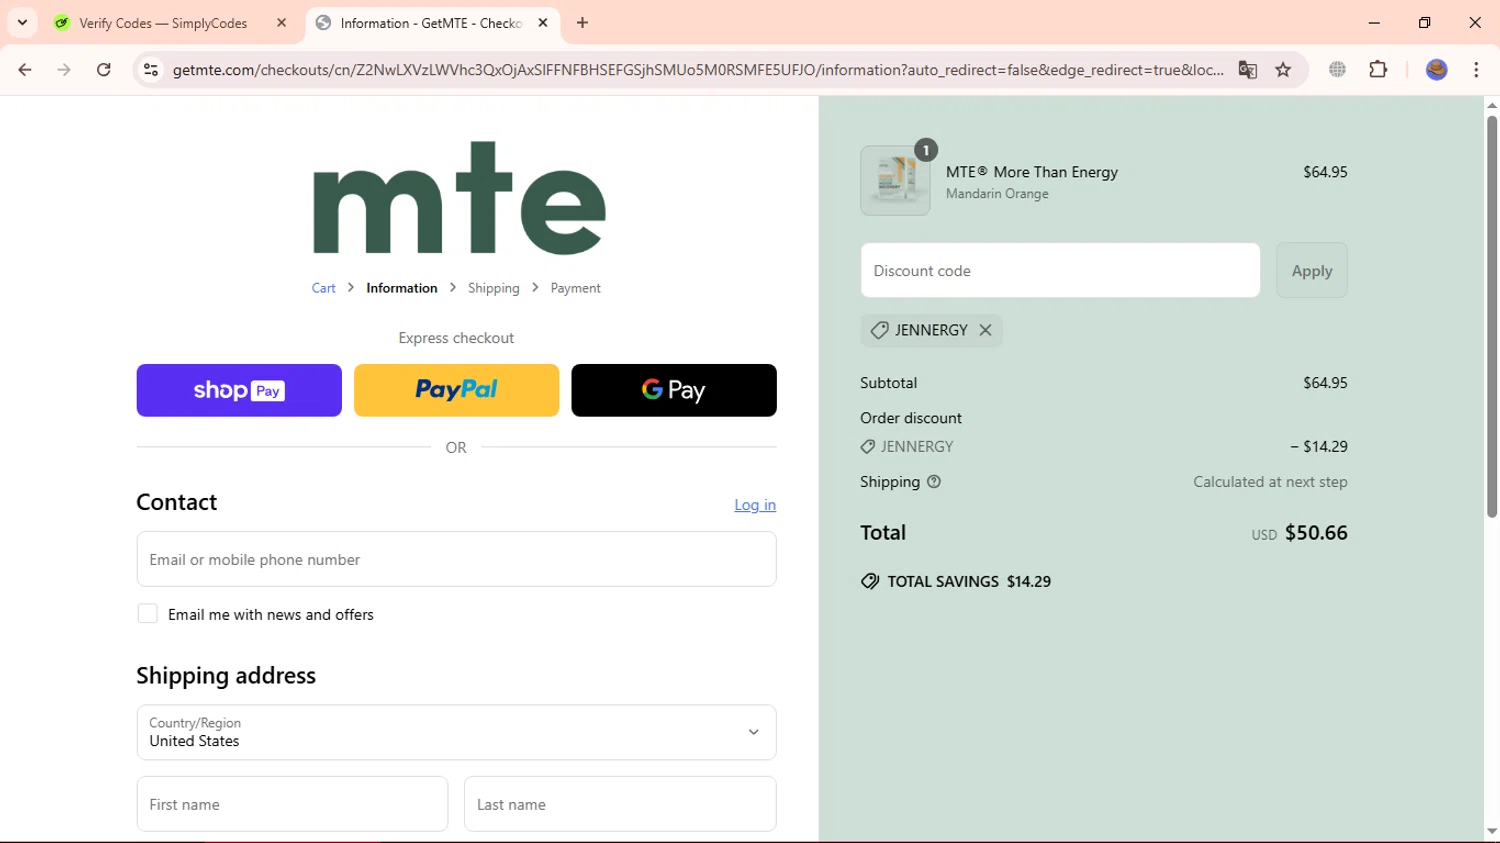
Task: Click the Express checkout heading
Action: 456,338
